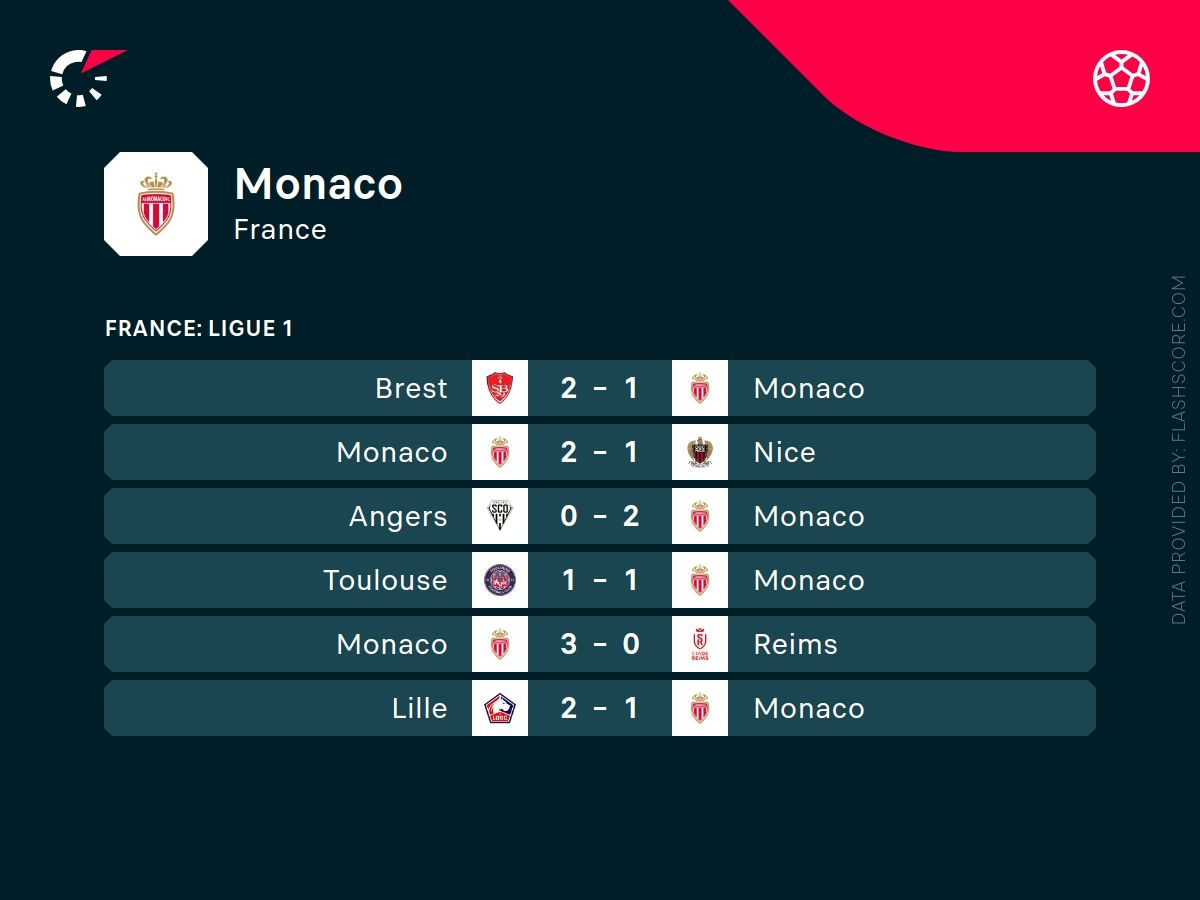Click the Reims club crest

[700, 644]
